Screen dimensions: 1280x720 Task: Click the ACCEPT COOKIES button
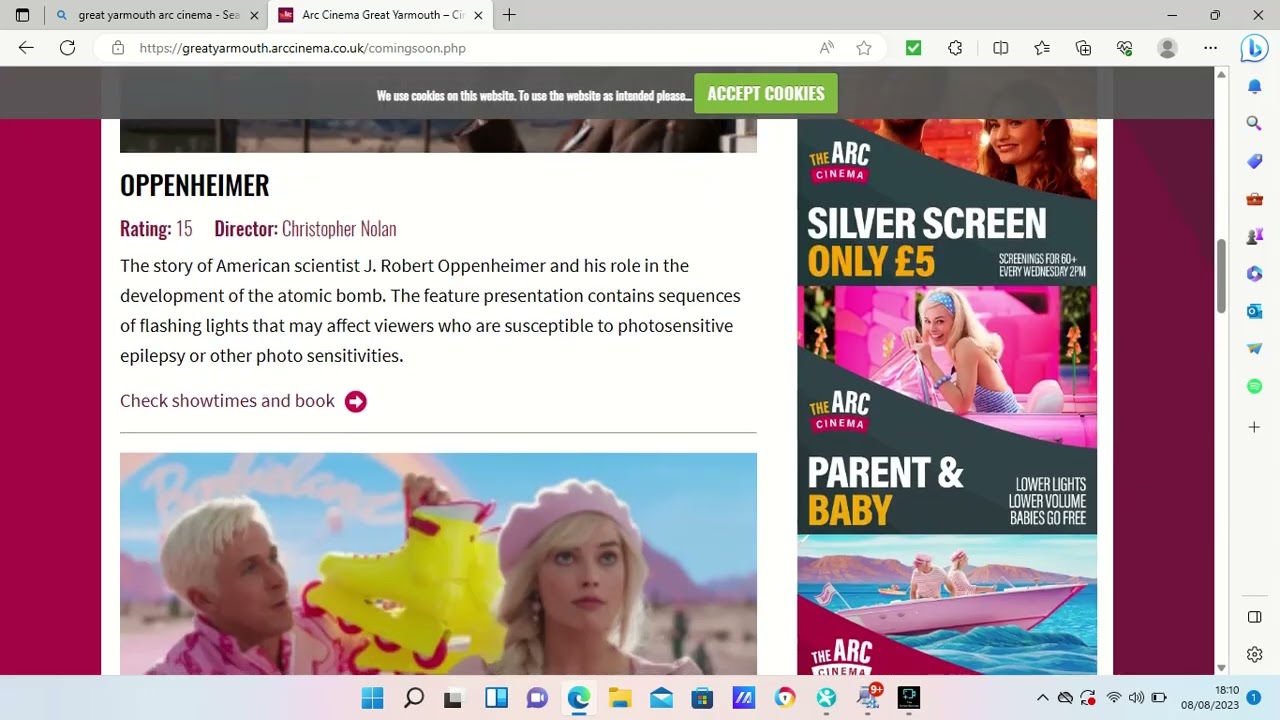(766, 94)
